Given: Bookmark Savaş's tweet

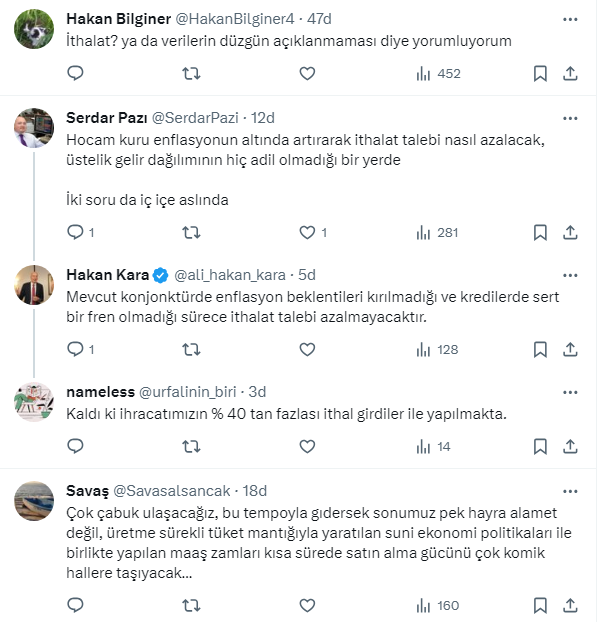Looking at the screenshot, I should pyautogui.click(x=540, y=605).
